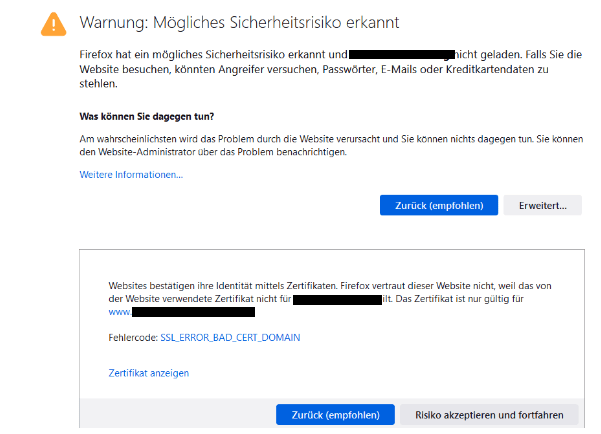This screenshot has height=434, width=601.
Task: Open the 'Zertifikat anzeigen' link
Action: pyautogui.click(x=149, y=373)
